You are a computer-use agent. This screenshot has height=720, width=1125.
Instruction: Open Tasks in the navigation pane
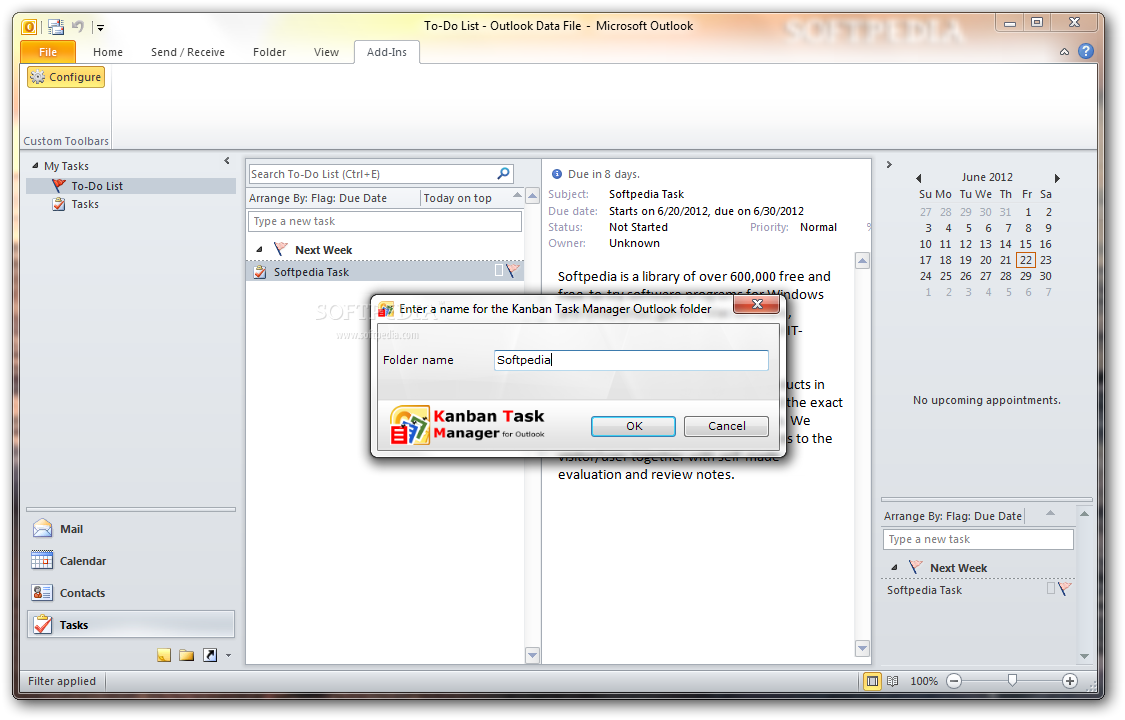point(131,625)
